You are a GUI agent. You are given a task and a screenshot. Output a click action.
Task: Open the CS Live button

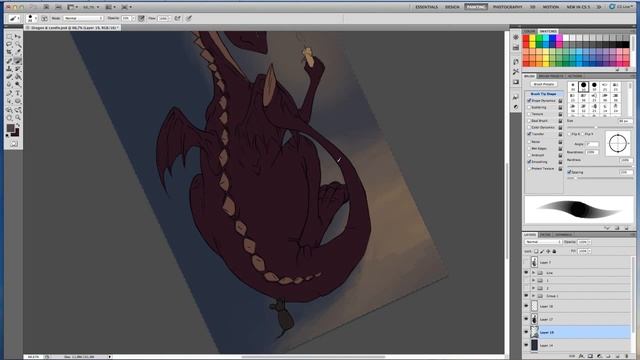(x=622, y=7)
